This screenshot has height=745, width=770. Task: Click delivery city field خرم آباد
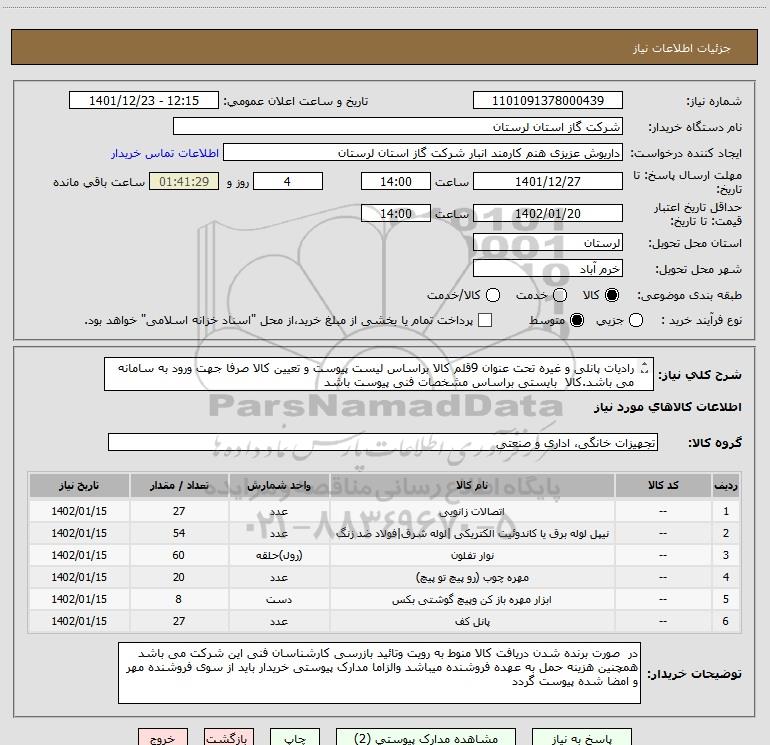(548, 269)
